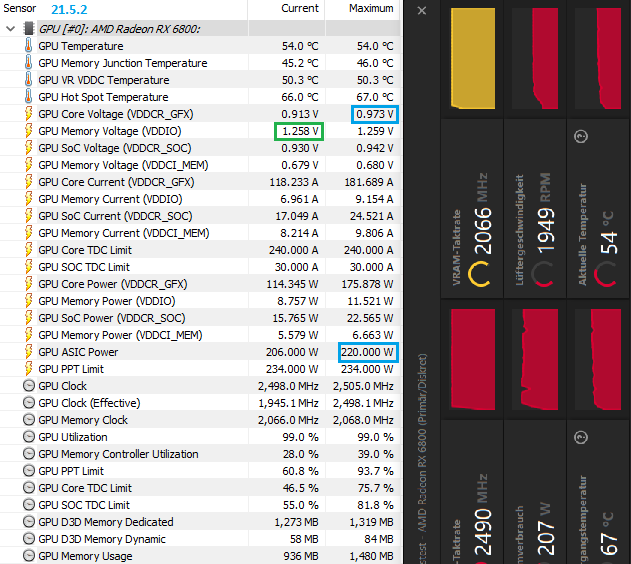The width and height of the screenshot is (631, 564).
Task: Click the clock icon for GPU Memory Clock
Action: click(29, 420)
